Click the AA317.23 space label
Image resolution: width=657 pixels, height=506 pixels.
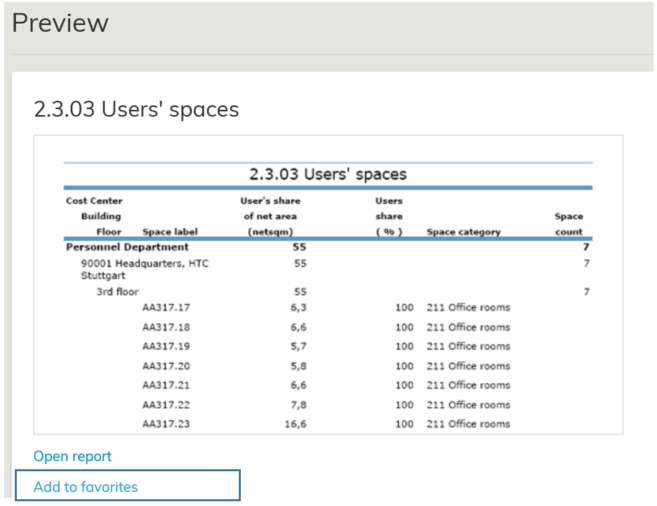pyautogui.click(x=166, y=424)
